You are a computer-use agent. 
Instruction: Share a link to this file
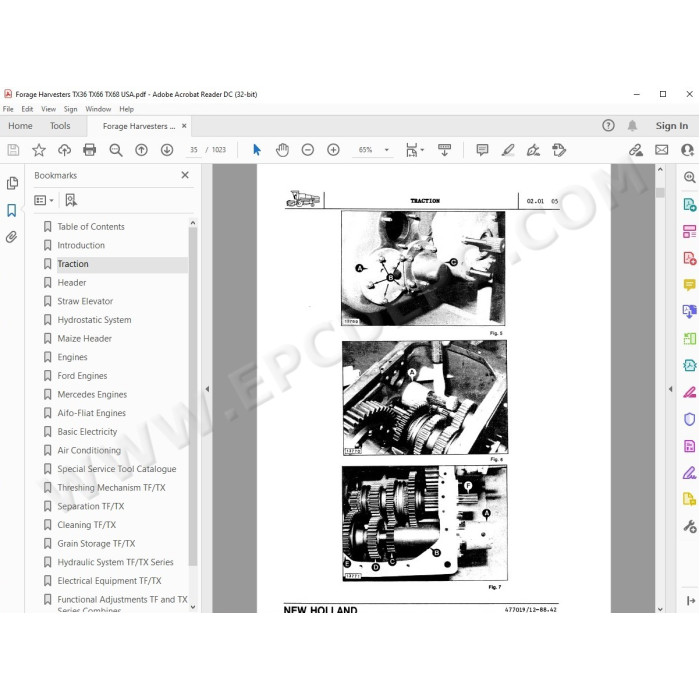pyautogui.click(x=636, y=150)
